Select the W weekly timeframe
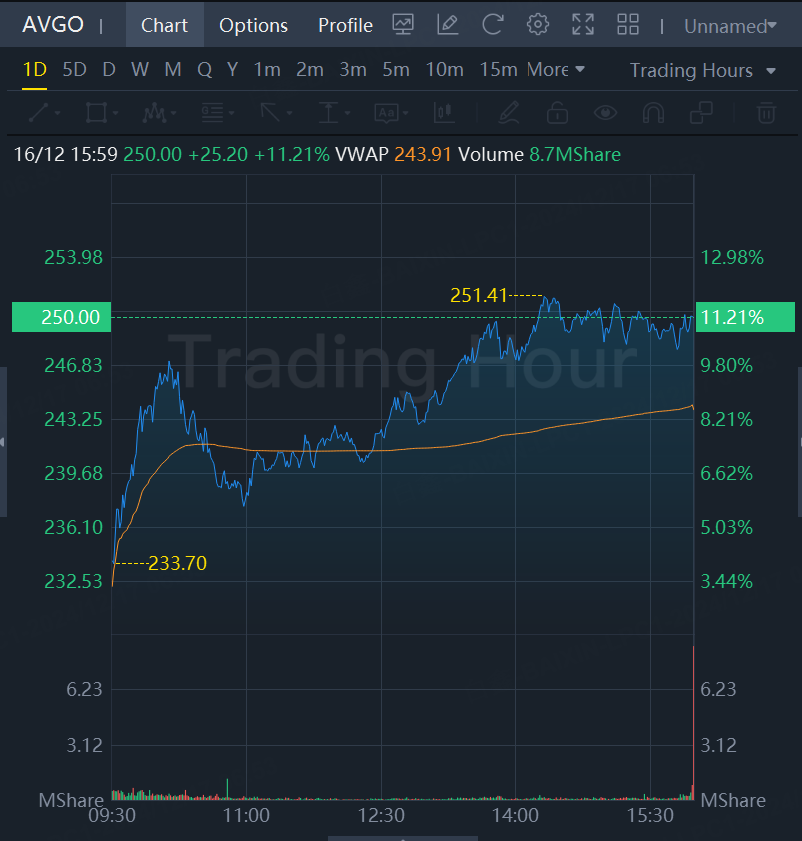The width and height of the screenshot is (802, 841). click(x=139, y=70)
